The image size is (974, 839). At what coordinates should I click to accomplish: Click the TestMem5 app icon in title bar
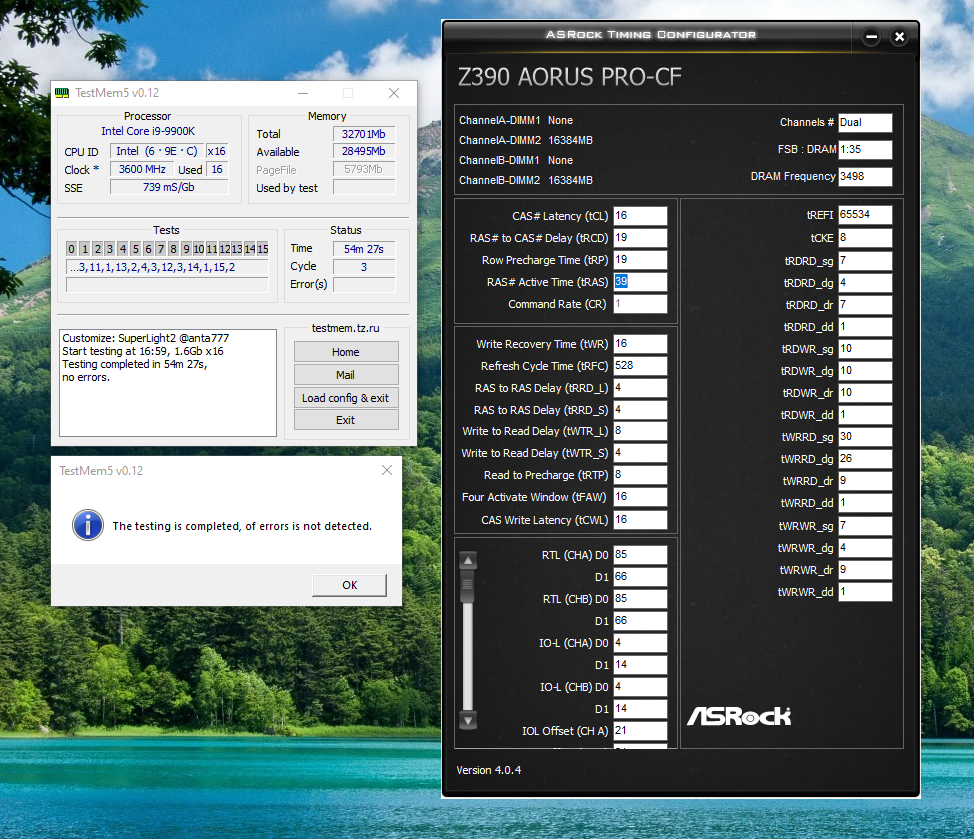pyautogui.click(x=62, y=93)
